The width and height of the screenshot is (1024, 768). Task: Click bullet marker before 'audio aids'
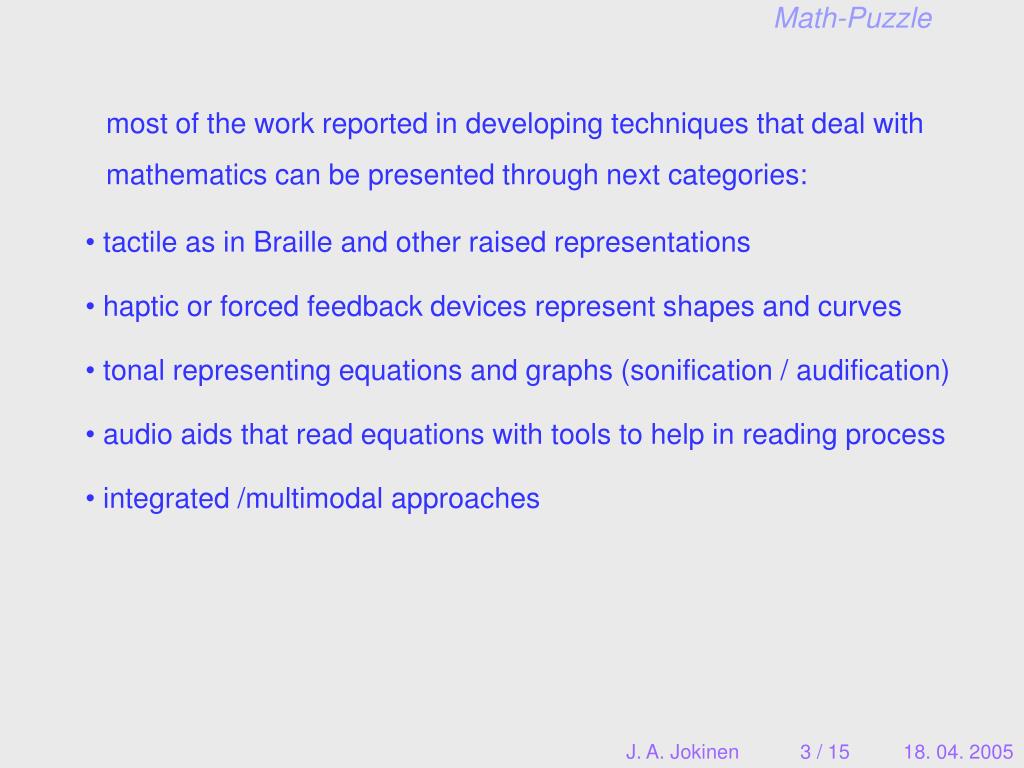pyautogui.click(x=90, y=435)
